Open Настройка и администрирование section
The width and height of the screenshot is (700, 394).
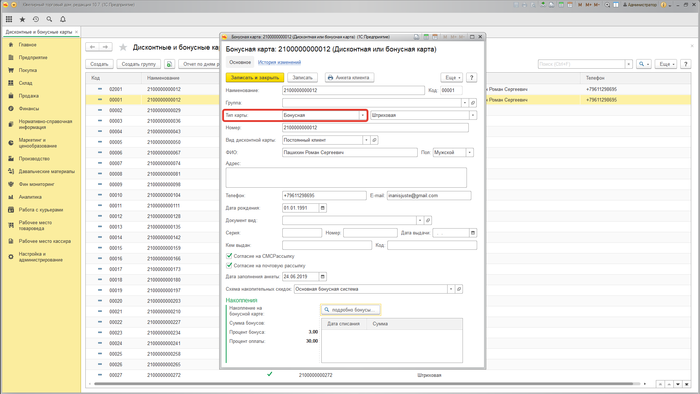[x=41, y=257]
